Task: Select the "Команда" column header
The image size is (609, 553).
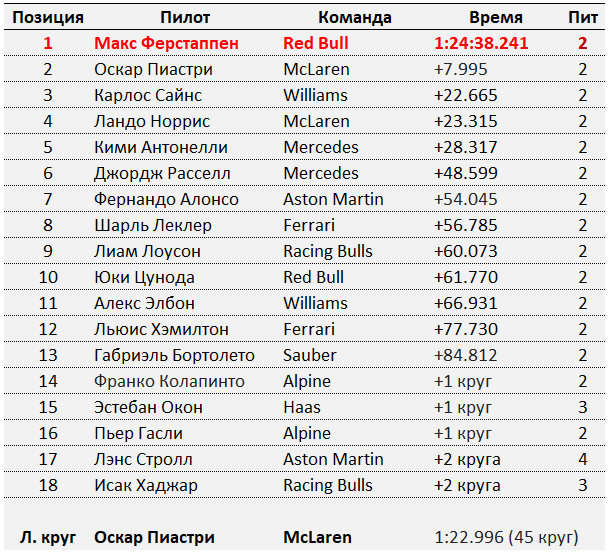Action: (x=354, y=17)
